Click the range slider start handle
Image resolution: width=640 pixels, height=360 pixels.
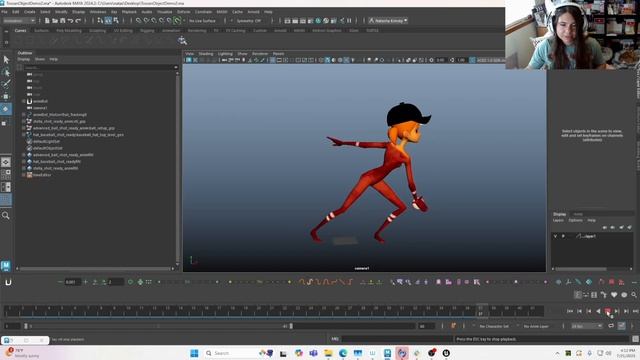click(x=26, y=326)
